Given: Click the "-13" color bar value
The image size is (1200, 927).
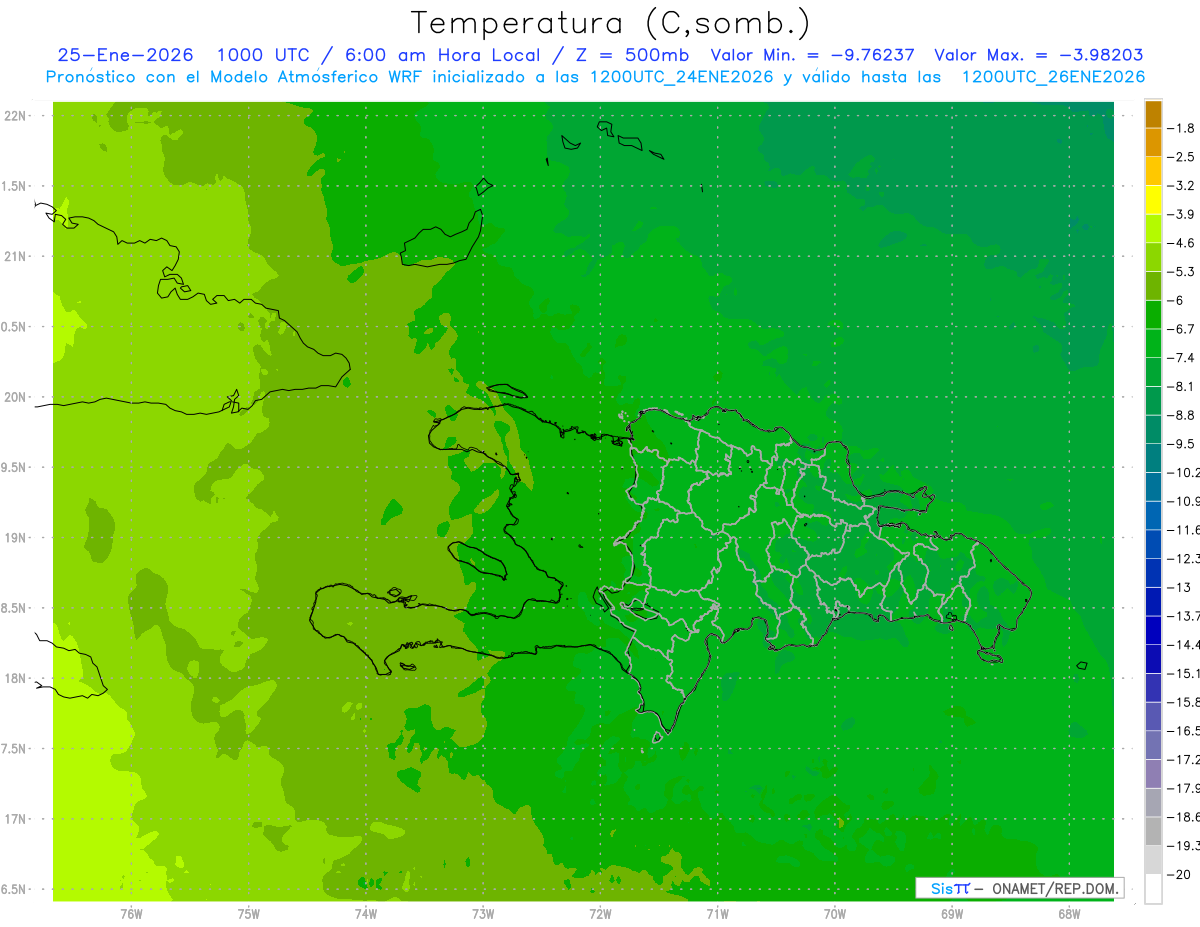Looking at the screenshot, I should (x=1179, y=587).
